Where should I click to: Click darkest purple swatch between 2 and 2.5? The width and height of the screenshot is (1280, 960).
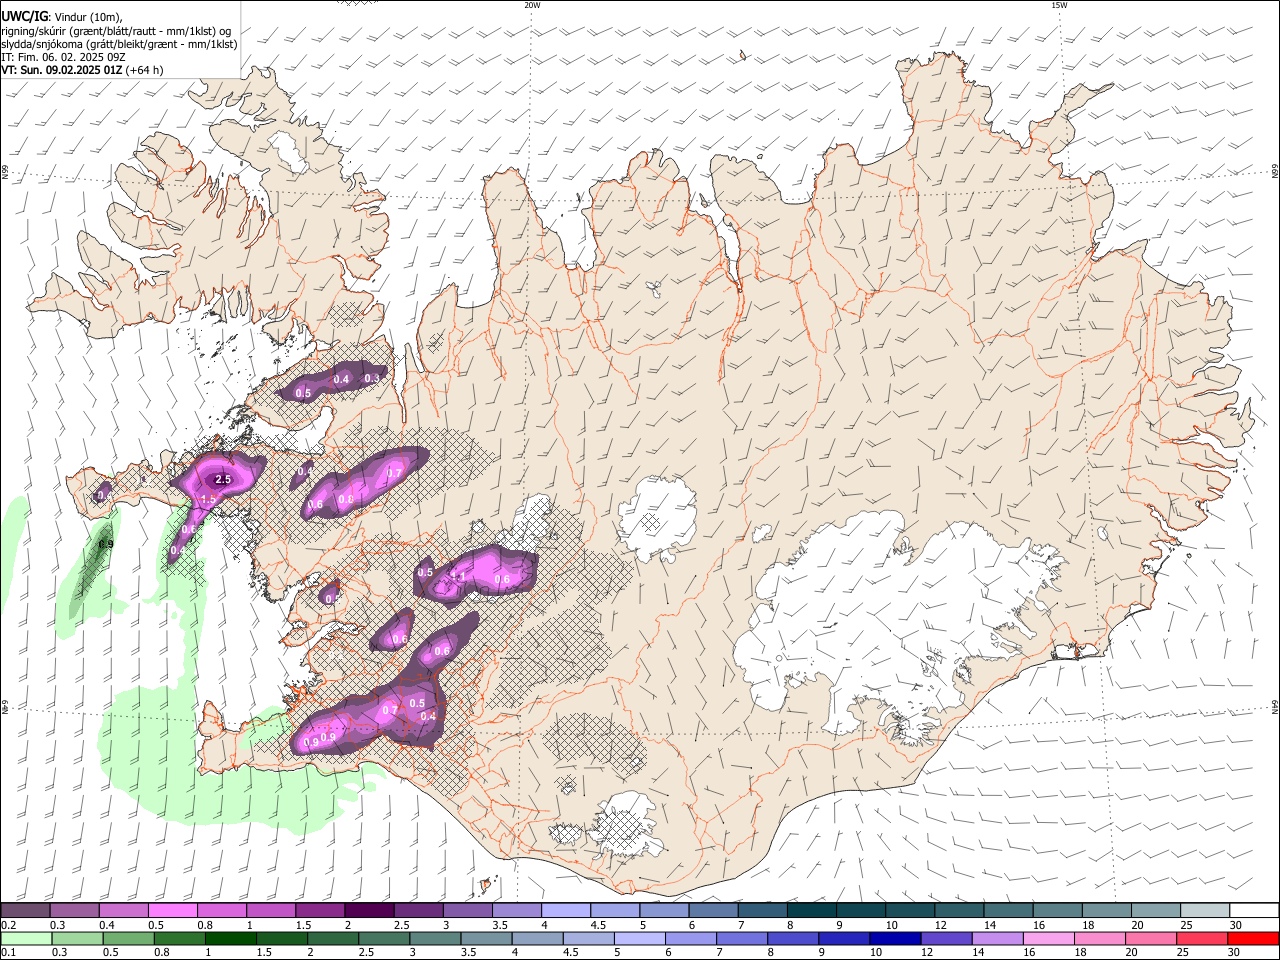tap(368, 911)
